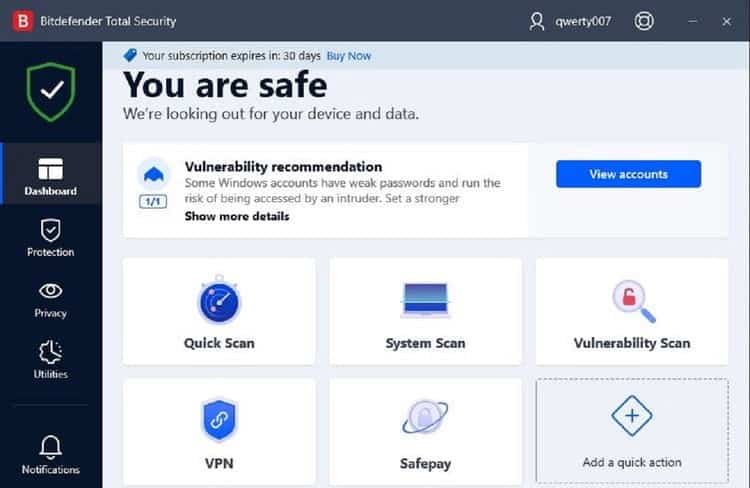750x488 pixels.
Task: Go to the Privacy section
Action: [x=50, y=299]
